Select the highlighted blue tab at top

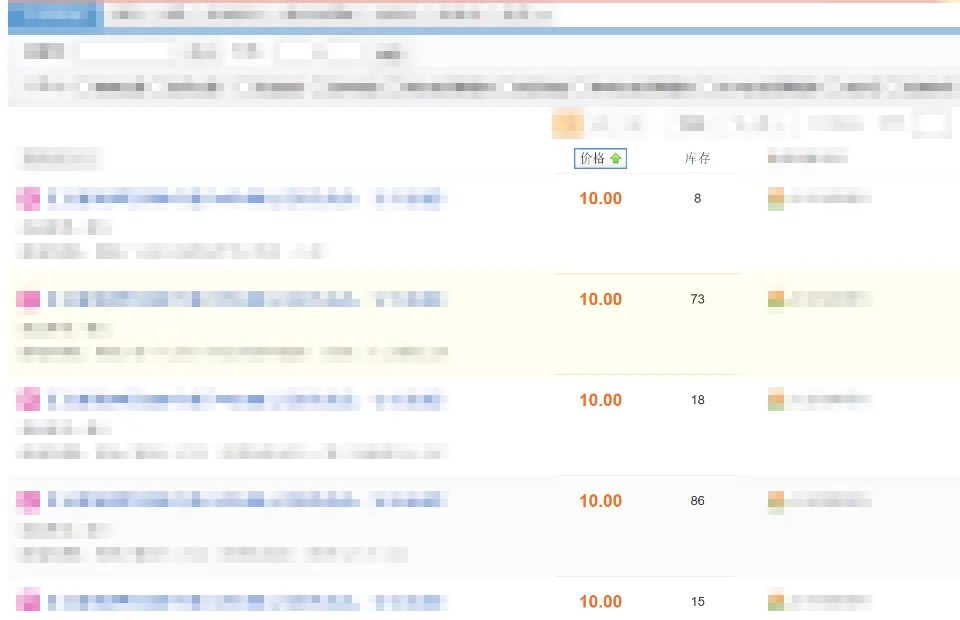click(x=53, y=14)
